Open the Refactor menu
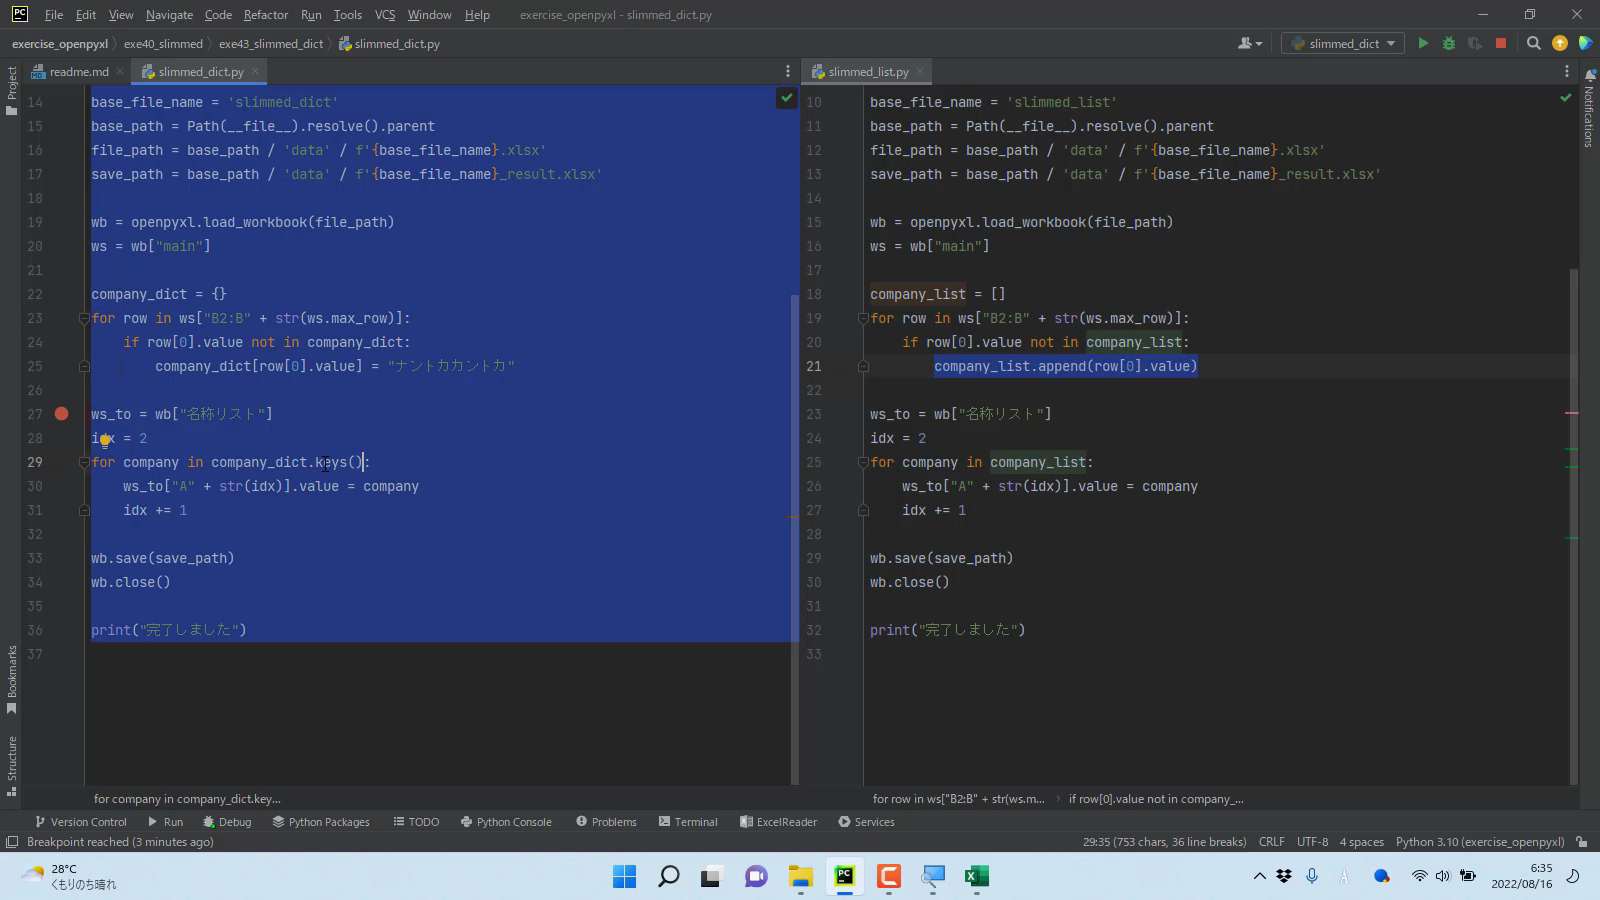The image size is (1600, 900). [x=265, y=15]
